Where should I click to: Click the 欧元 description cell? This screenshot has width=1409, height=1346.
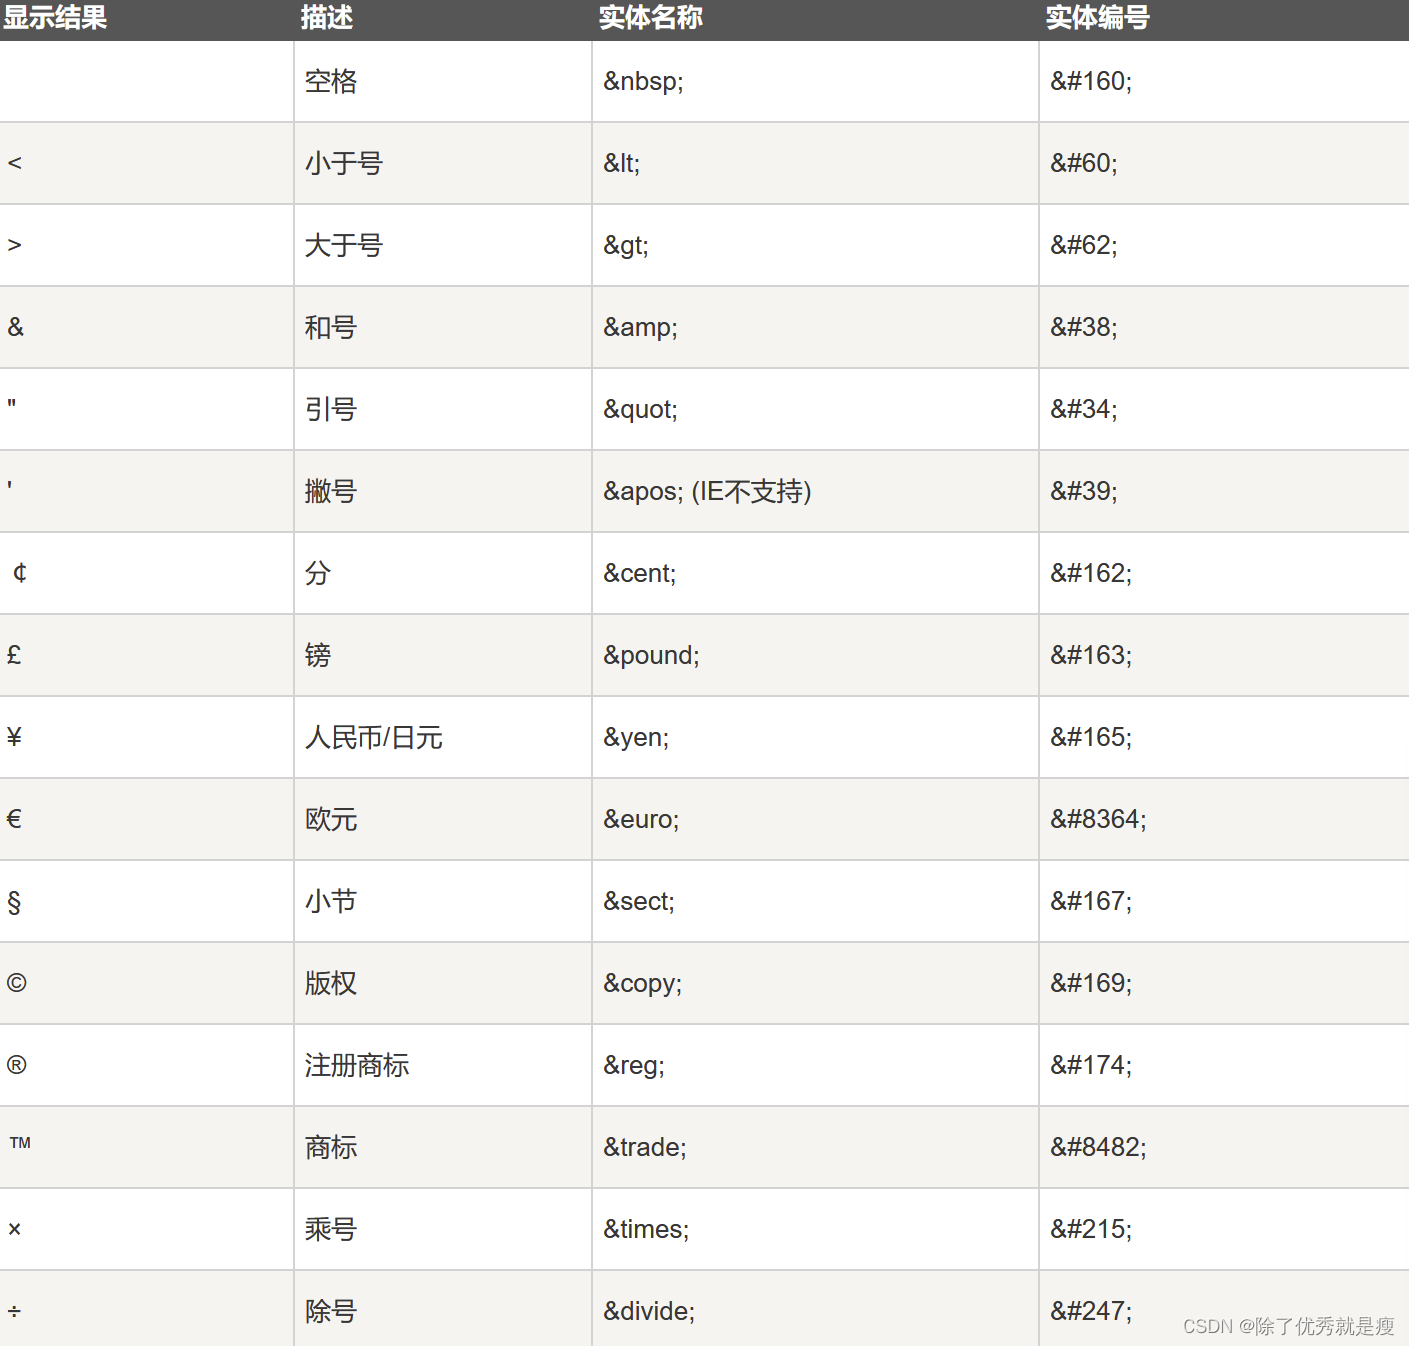[331, 819]
